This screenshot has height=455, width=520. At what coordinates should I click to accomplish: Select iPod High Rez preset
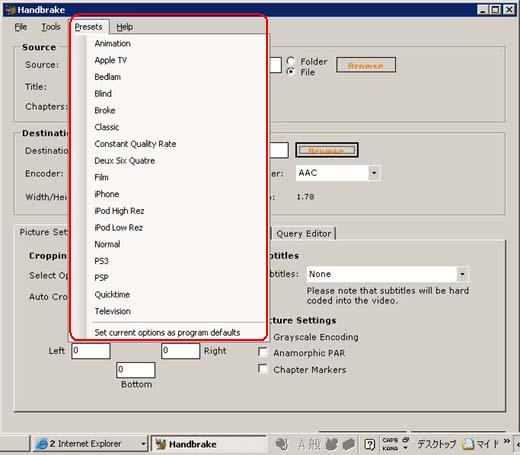tap(119, 211)
